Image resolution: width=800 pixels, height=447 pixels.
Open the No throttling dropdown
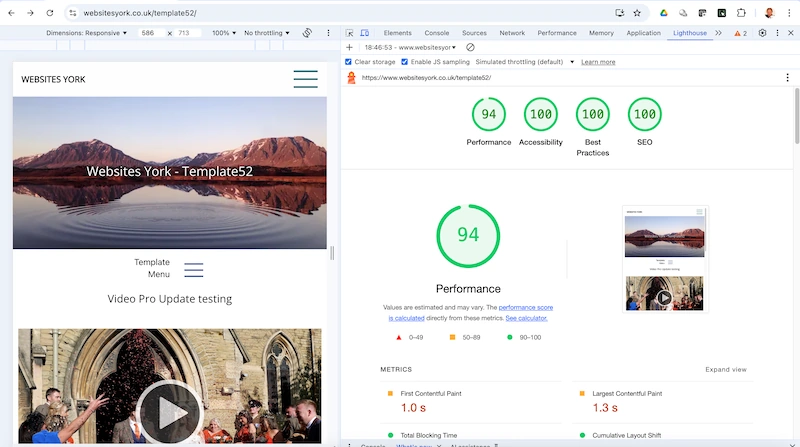(x=266, y=33)
